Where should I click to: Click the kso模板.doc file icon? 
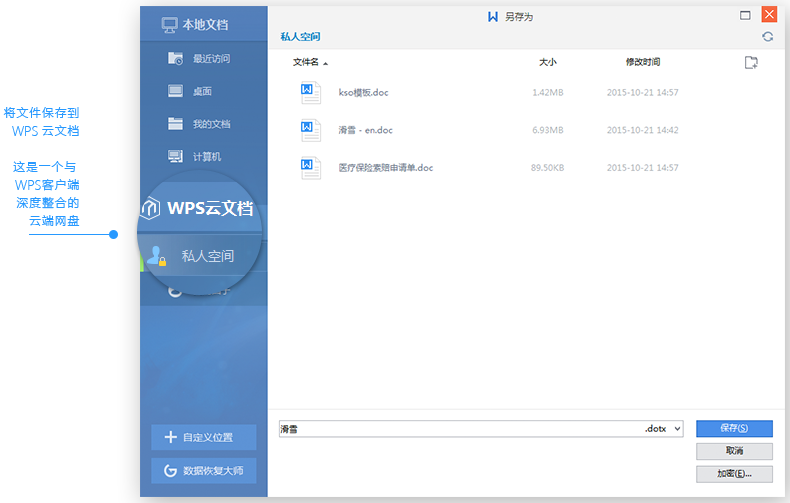pyautogui.click(x=310, y=93)
